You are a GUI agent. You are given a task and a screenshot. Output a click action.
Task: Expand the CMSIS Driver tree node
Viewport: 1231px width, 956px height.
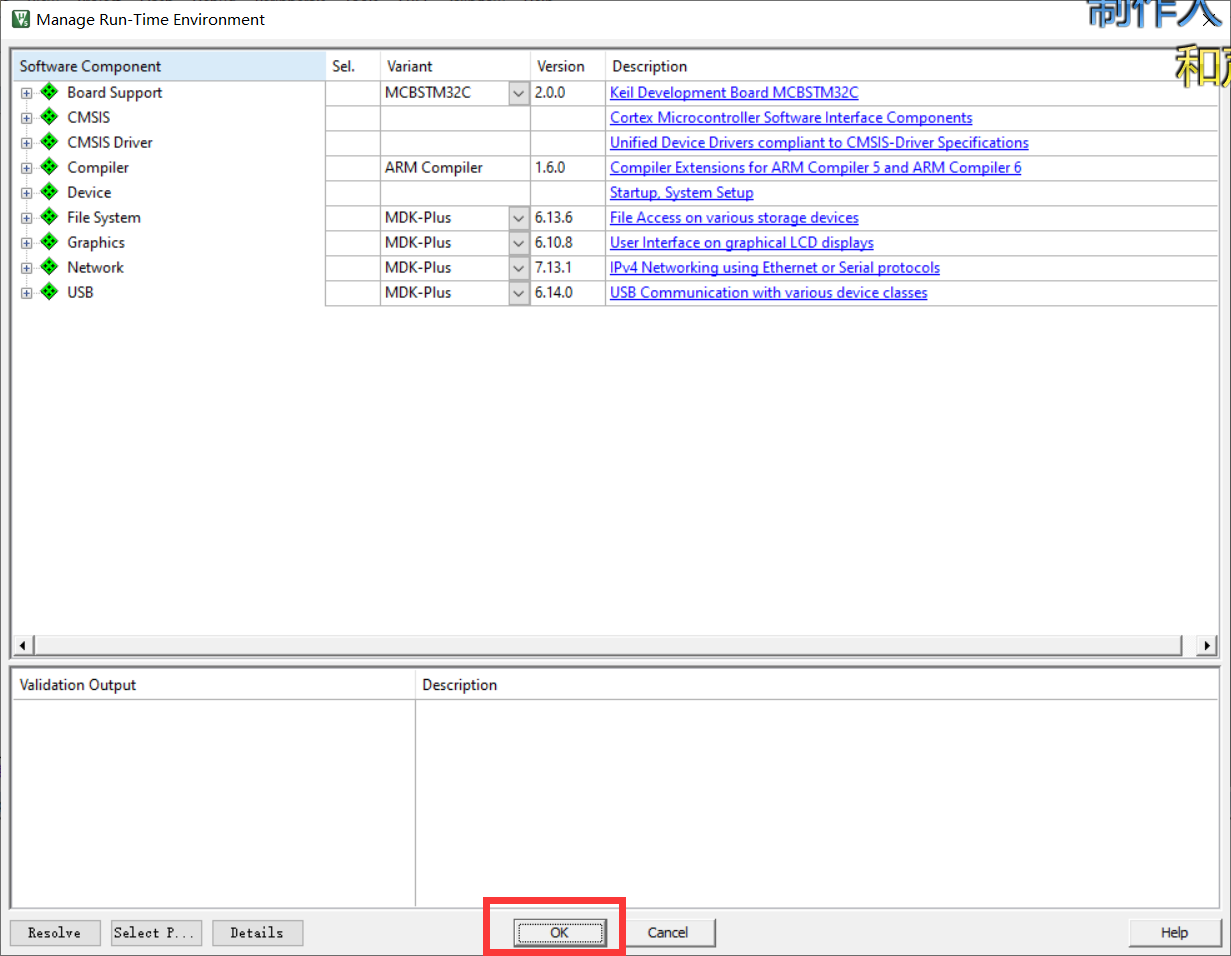(x=26, y=143)
